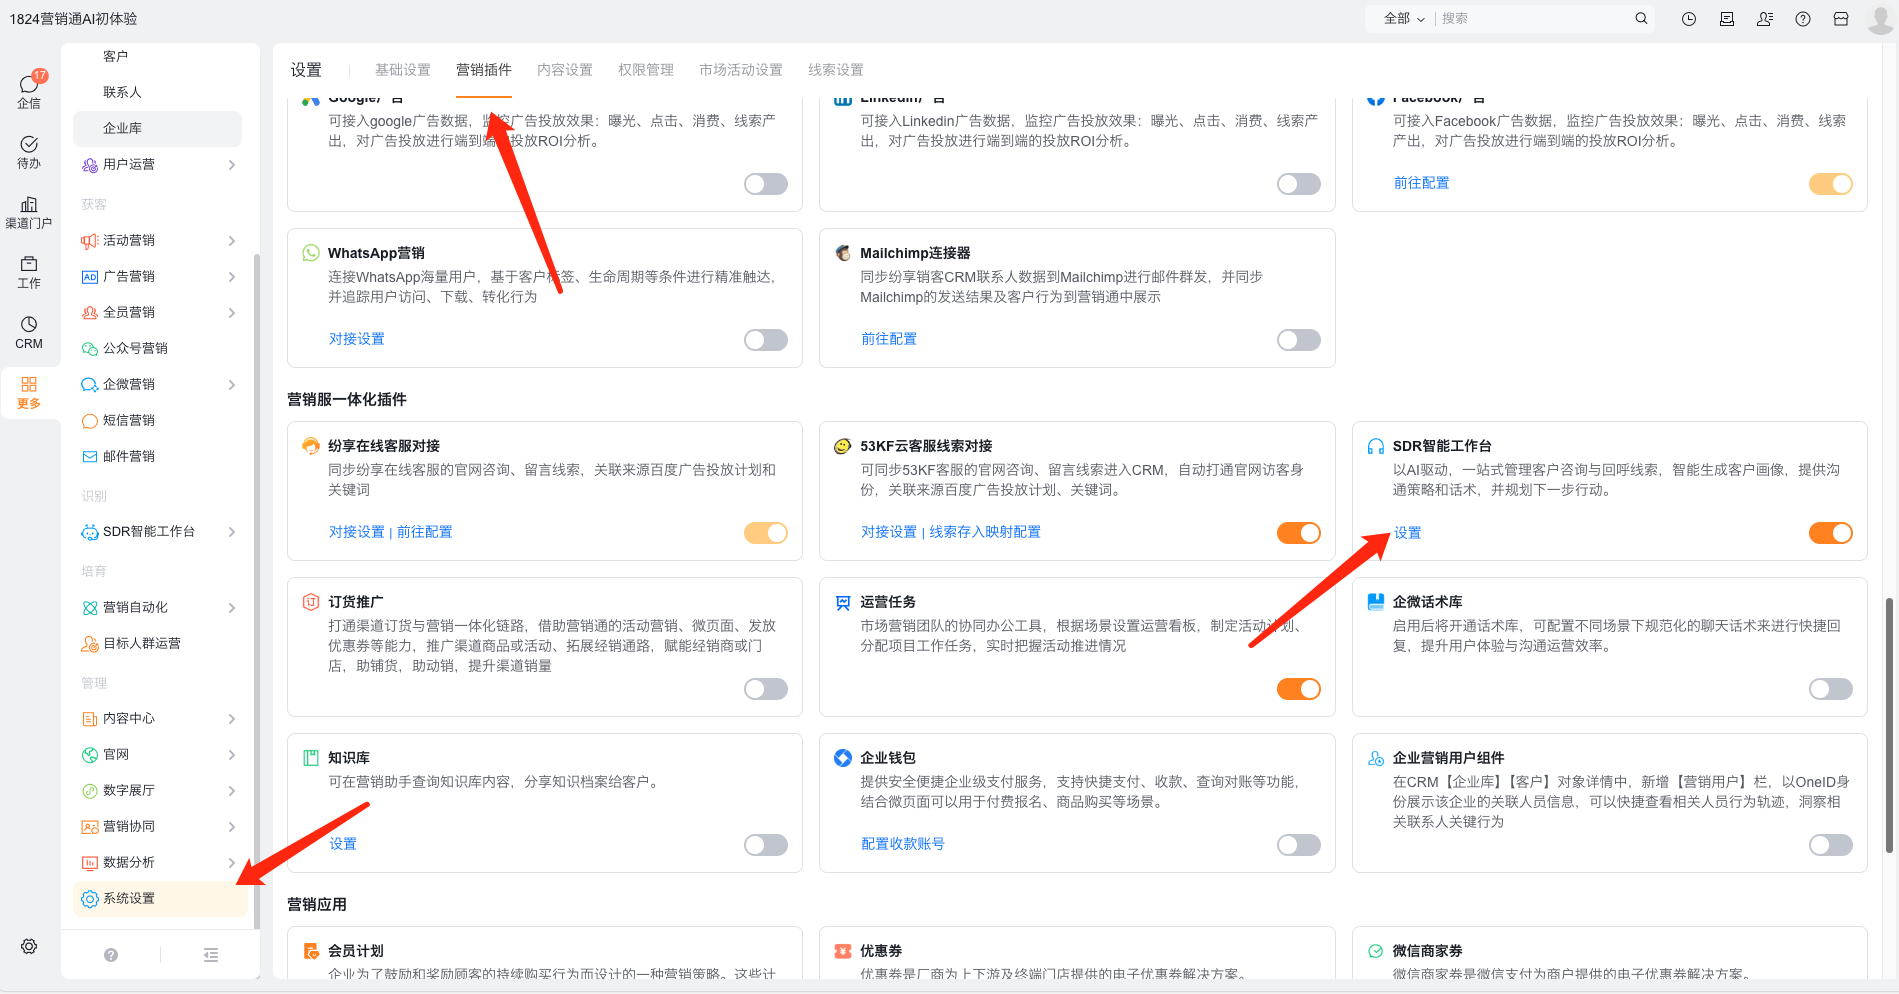Click 配置收款账号 link under 企业钱包
The width and height of the screenshot is (1899, 994).
[x=902, y=844]
